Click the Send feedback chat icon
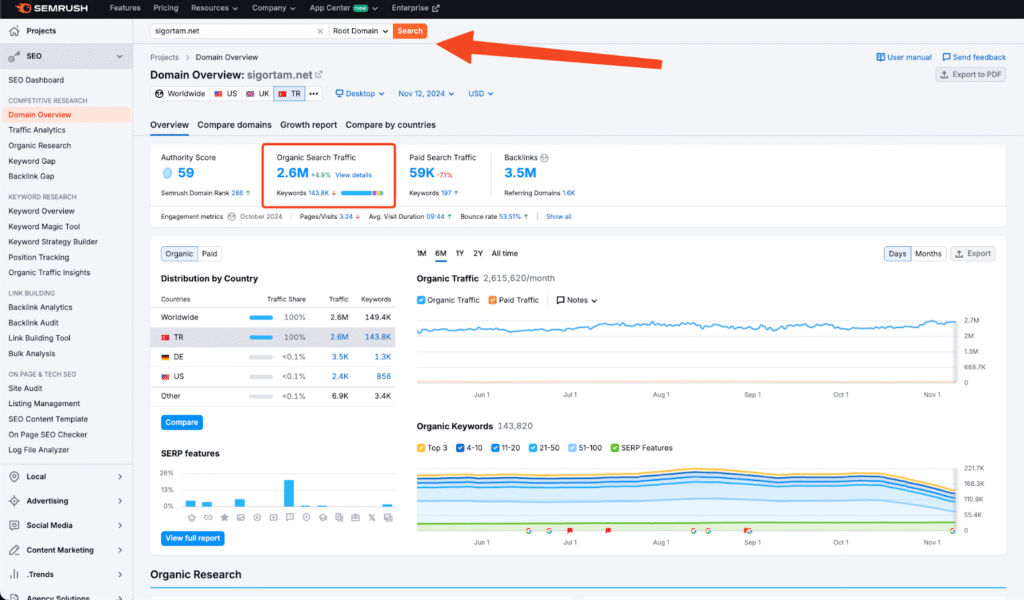 click(x=946, y=58)
